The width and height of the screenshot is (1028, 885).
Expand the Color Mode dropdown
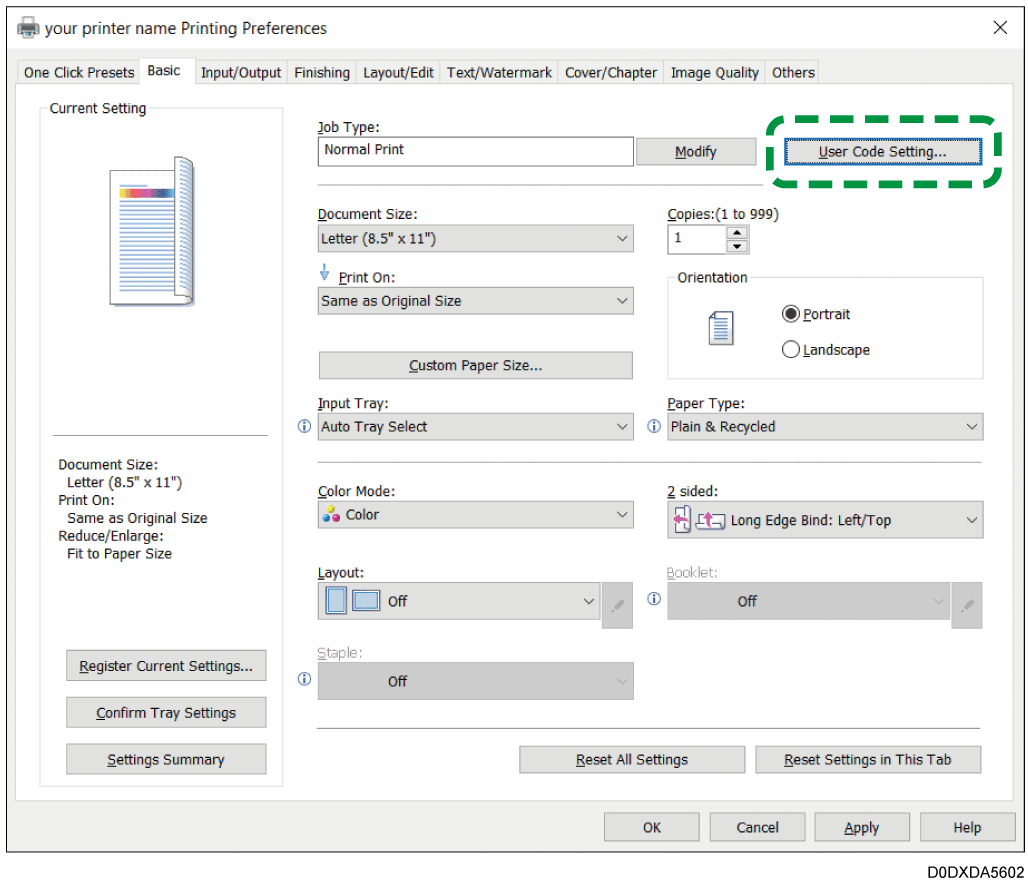(x=475, y=515)
